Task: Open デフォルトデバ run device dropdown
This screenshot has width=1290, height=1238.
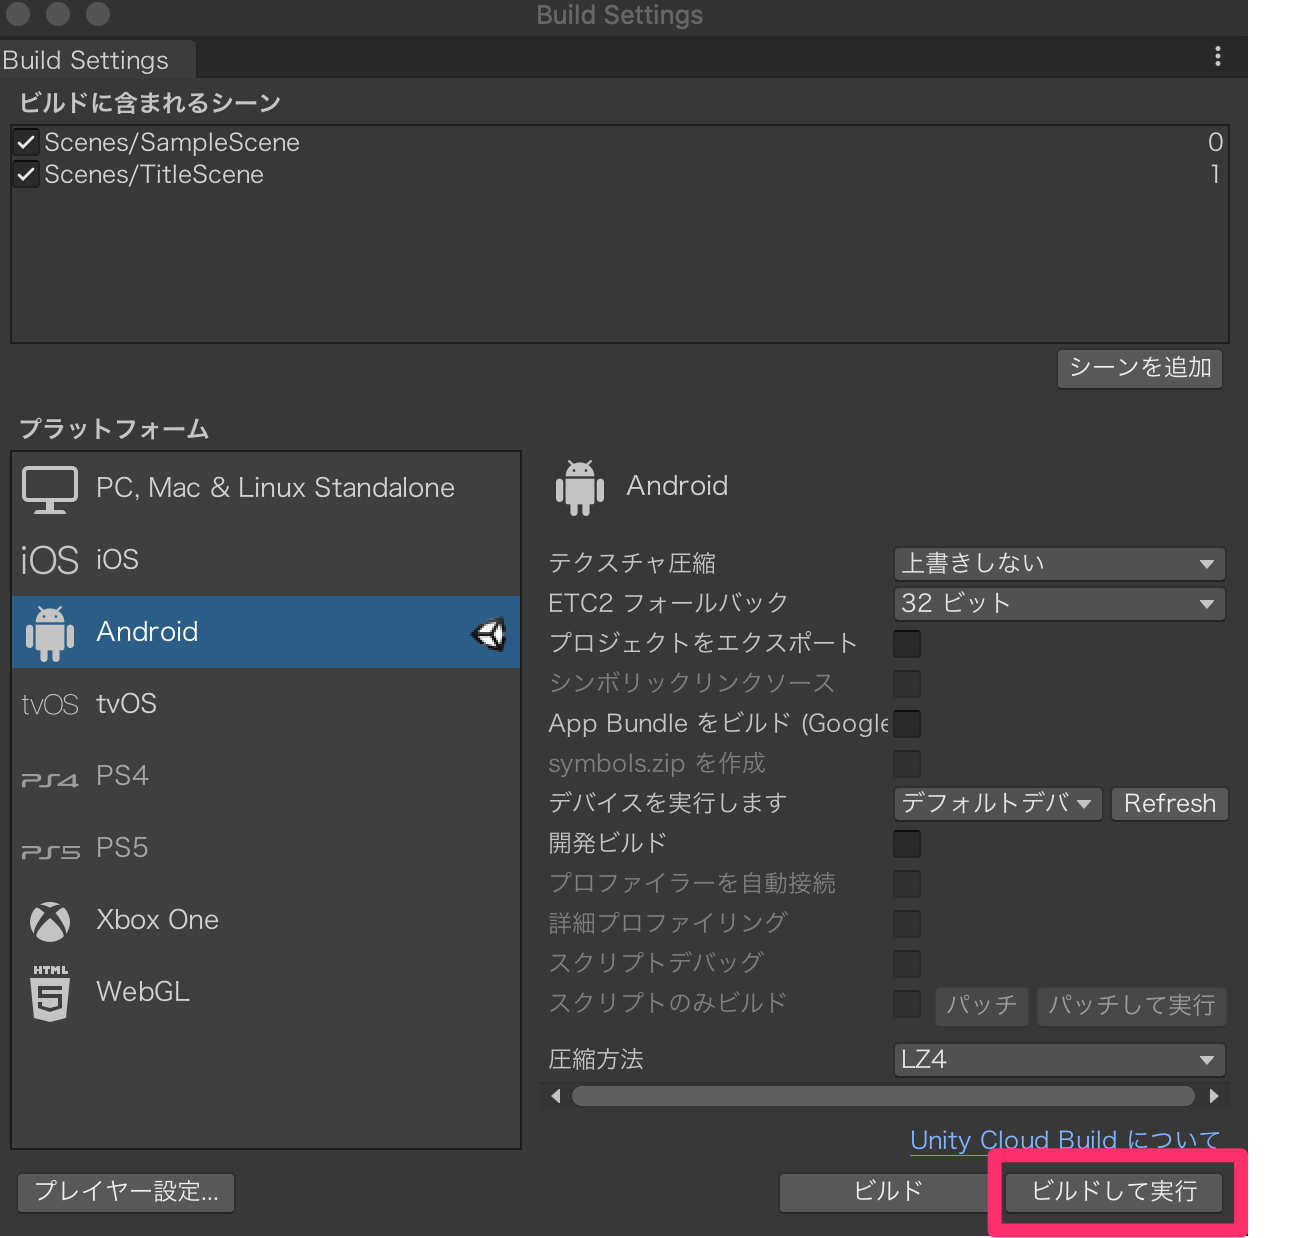Action: pyautogui.click(x=998, y=804)
